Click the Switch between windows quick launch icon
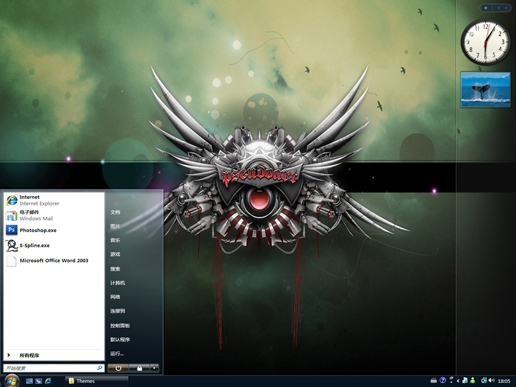The height and width of the screenshot is (387, 516). click(39, 381)
